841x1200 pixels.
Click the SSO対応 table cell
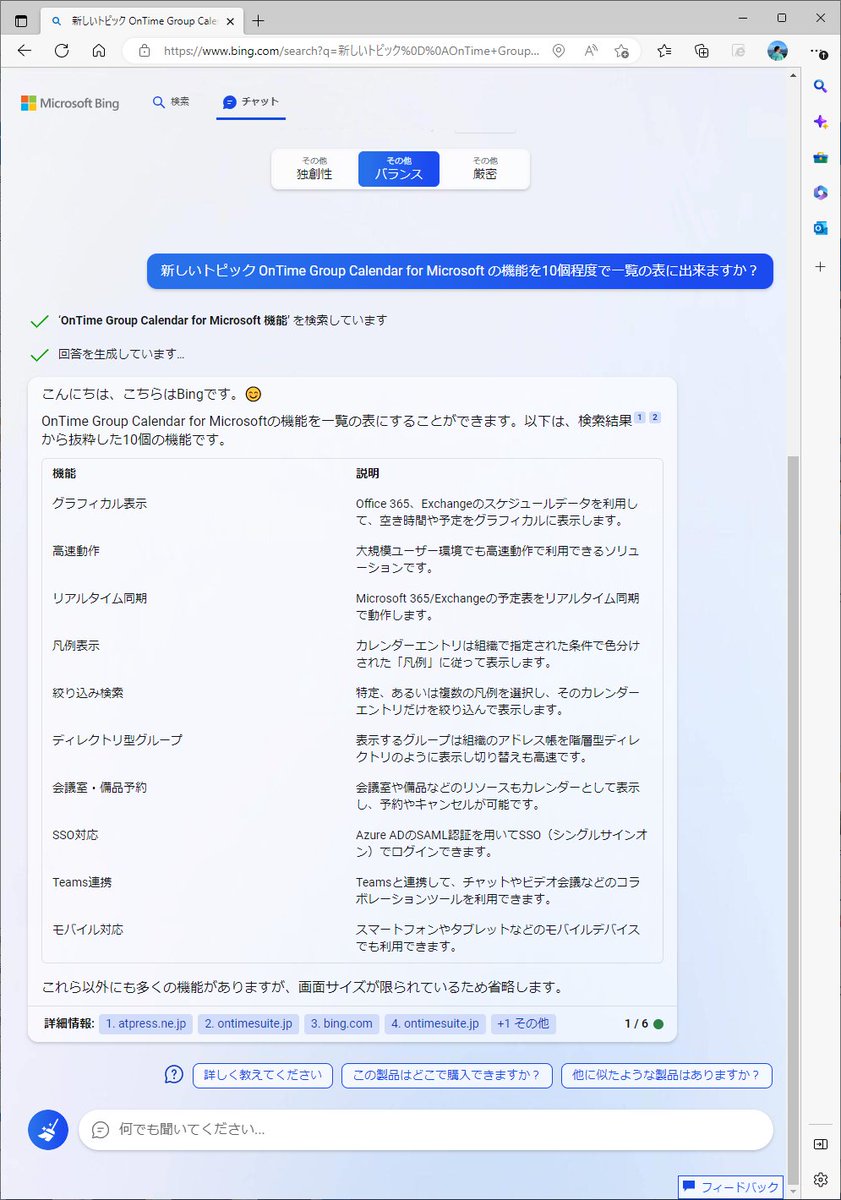coord(76,834)
